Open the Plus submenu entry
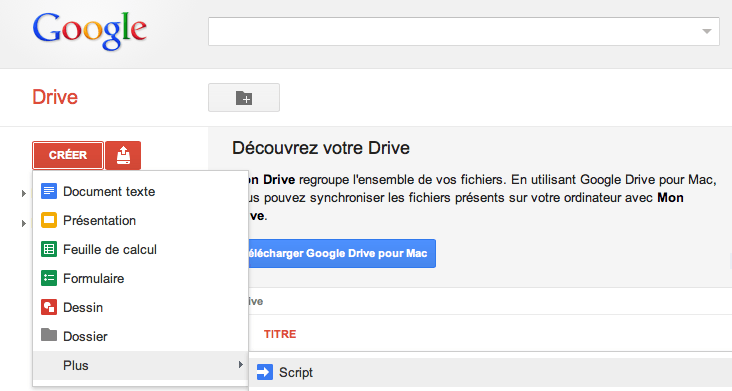 pyautogui.click(x=140, y=365)
